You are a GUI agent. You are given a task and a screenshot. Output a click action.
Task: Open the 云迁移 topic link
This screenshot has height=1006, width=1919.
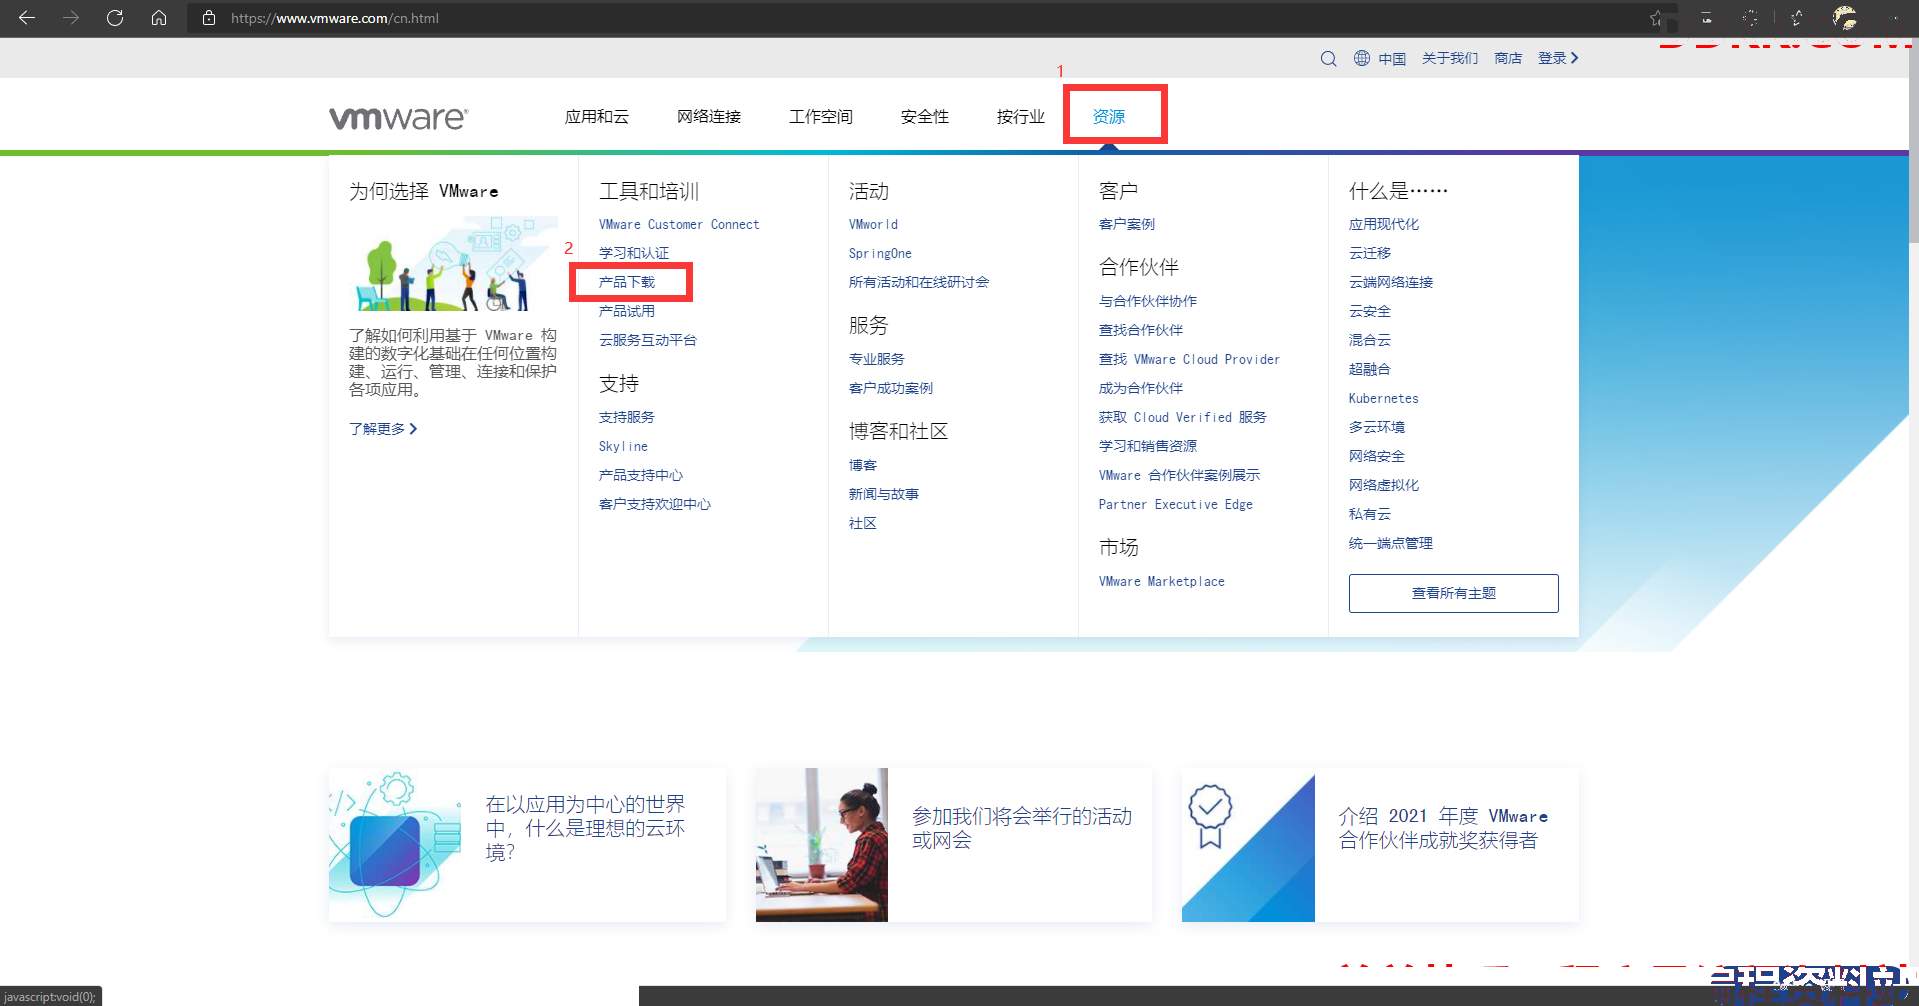[1370, 254]
